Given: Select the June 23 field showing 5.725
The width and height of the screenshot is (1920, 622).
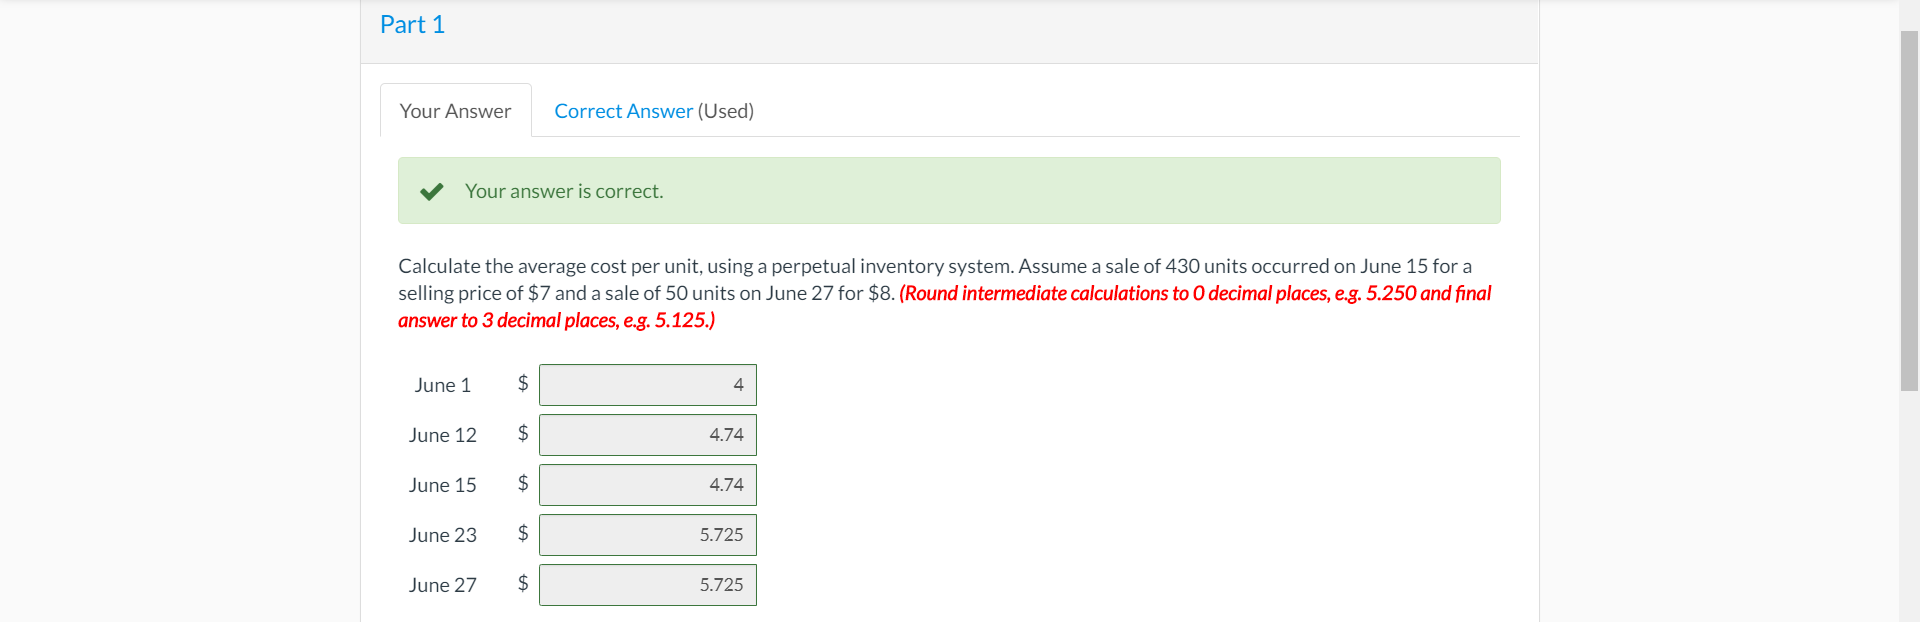Looking at the screenshot, I should pos(647,534).
